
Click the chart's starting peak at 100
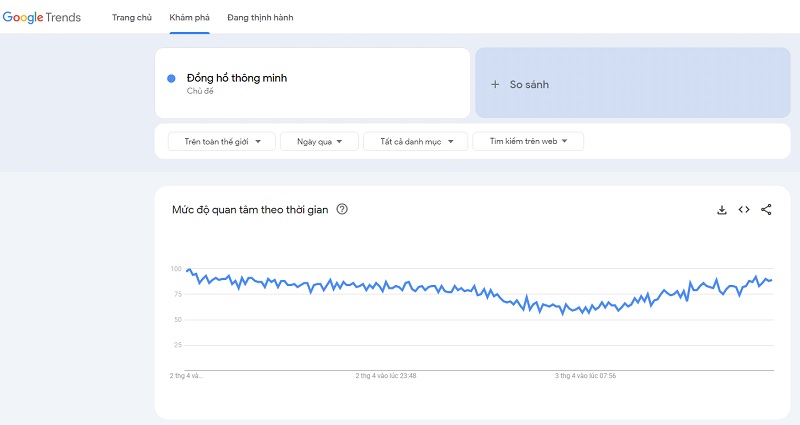[x=189, y=270]
